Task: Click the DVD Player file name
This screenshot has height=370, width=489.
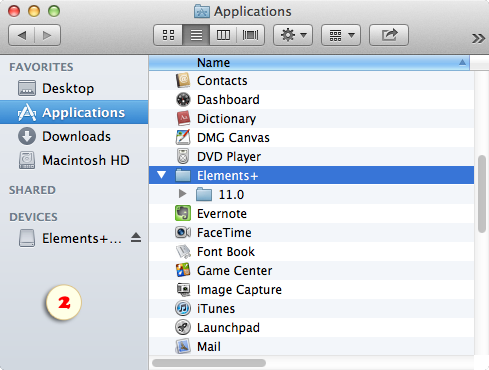Action: pyautogui.click(x=229, y=157)
